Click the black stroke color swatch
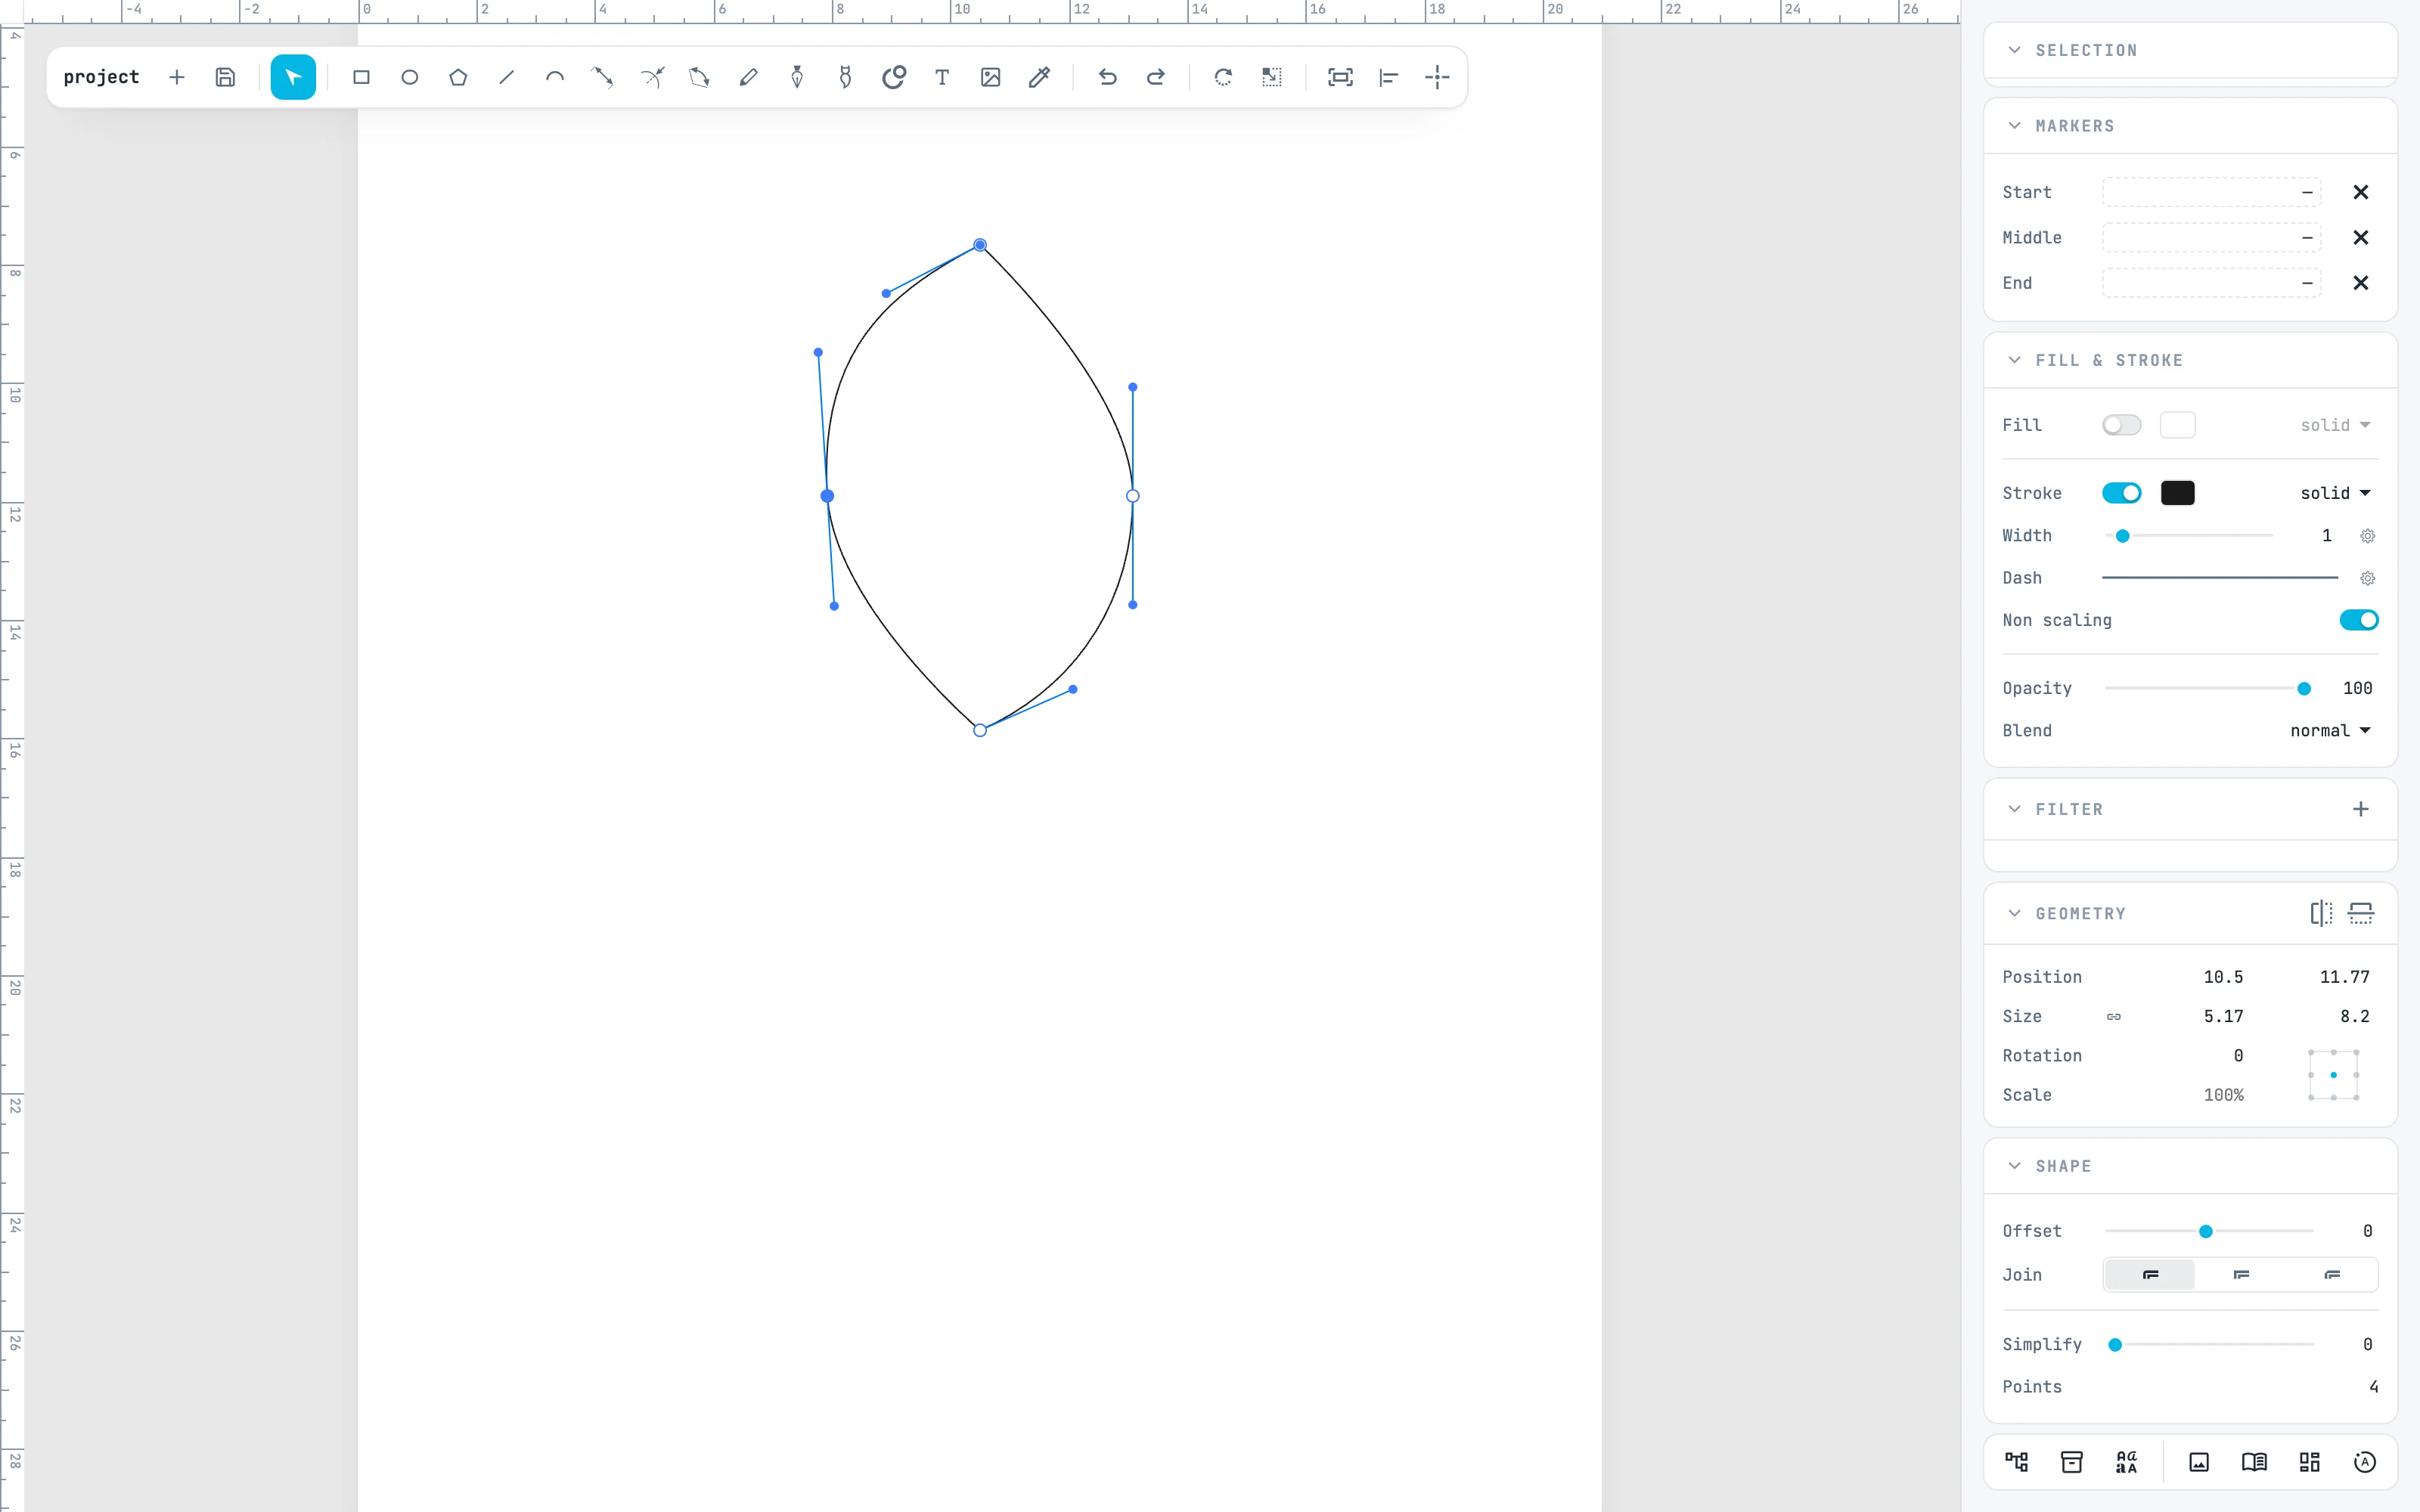 pyautogui.click(x=2177, y=493)
